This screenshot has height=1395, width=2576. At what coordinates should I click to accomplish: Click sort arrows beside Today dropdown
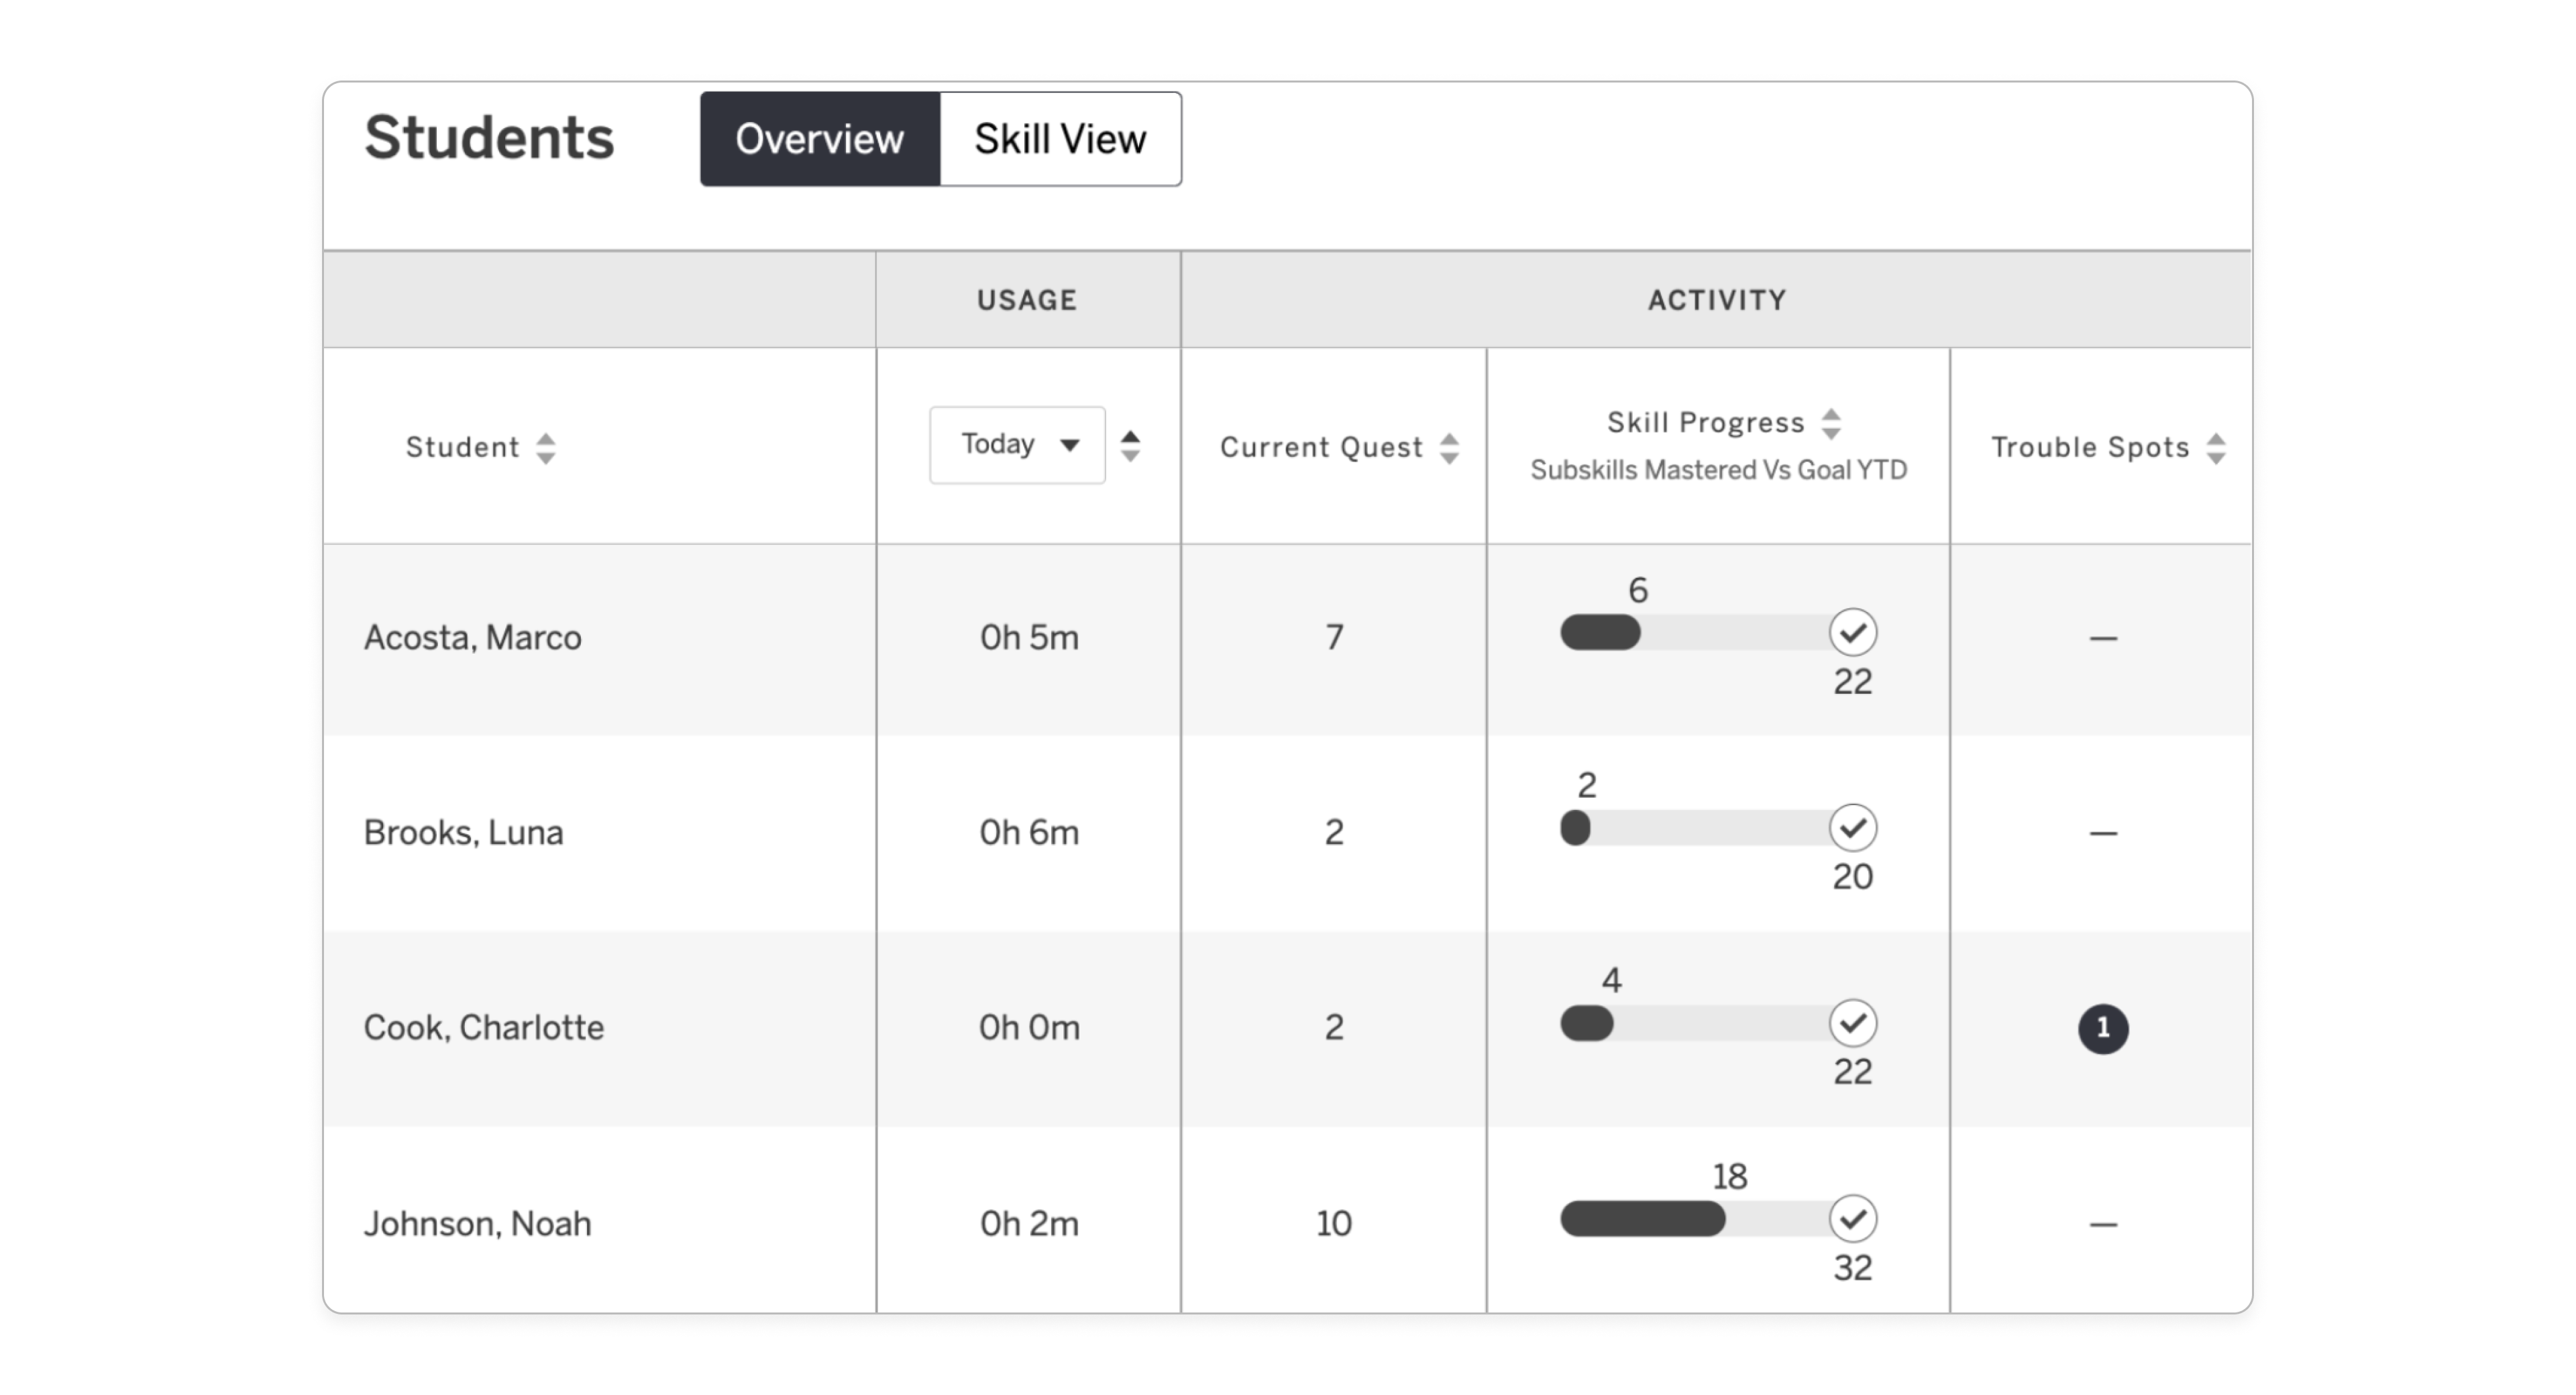pyautogui.click(x=1130, y=446)
